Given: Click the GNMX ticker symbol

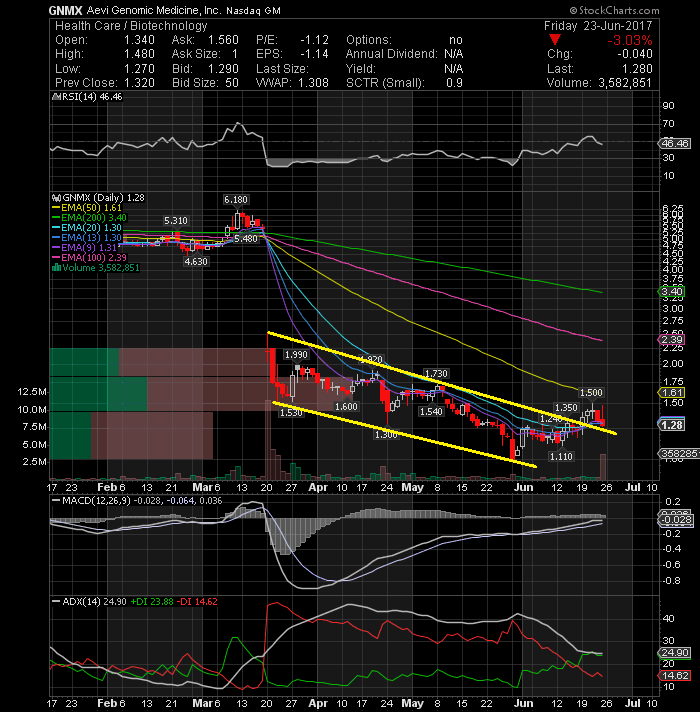Looking at the screenshot, I should pyautogui.click(x=65, y=10).
